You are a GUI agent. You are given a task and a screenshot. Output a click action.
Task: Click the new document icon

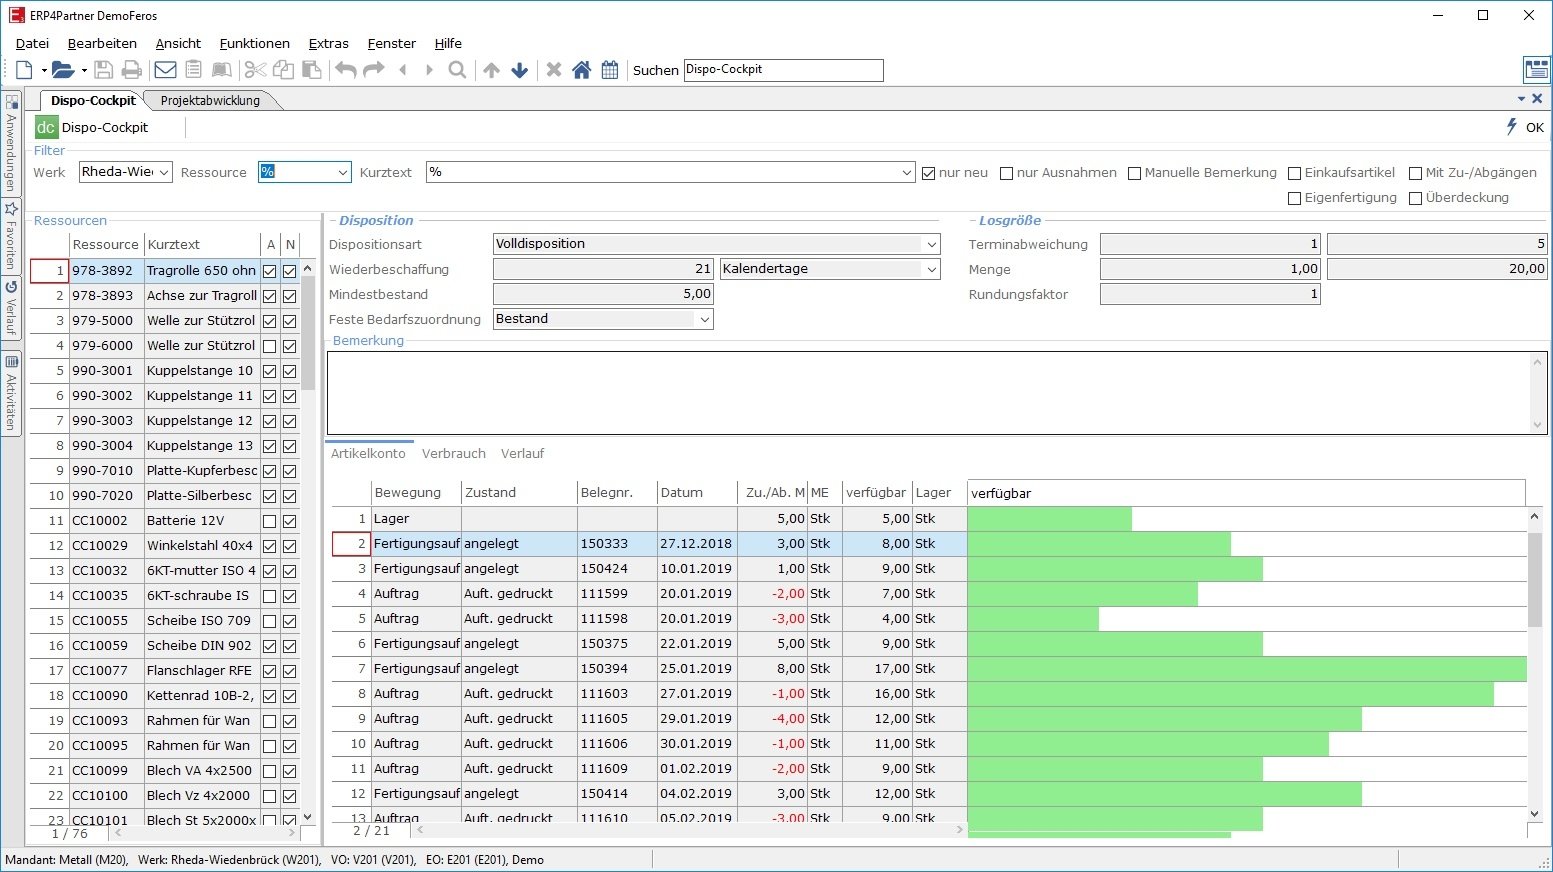(x=24, y=70)
